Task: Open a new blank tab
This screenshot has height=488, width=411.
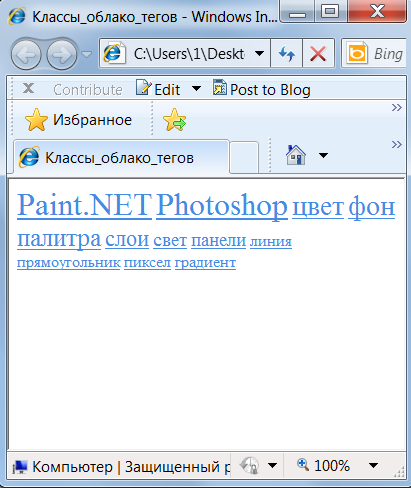Action: [x=244, y=157]
